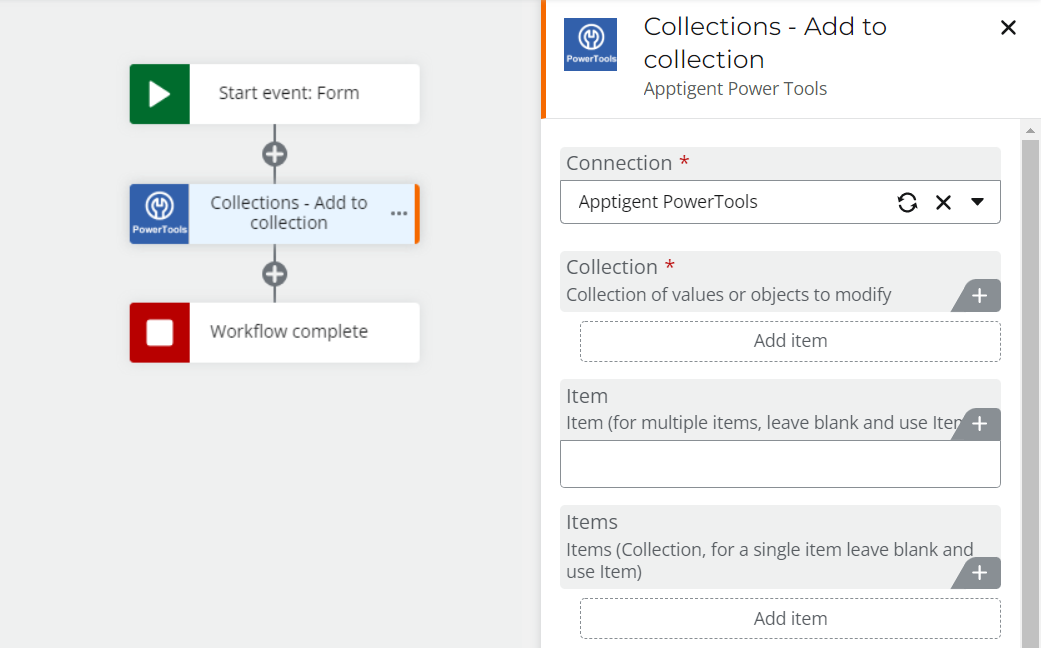
Task: Click the PowerTools icon on the workflow node
Action: 159,214
